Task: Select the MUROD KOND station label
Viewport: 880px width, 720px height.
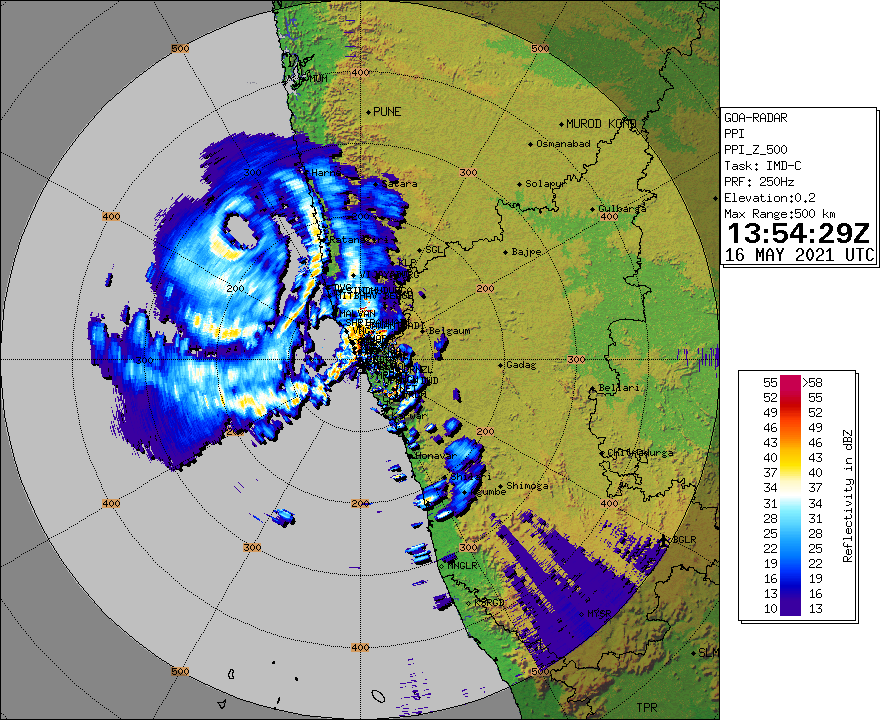Action: point(601,123)
